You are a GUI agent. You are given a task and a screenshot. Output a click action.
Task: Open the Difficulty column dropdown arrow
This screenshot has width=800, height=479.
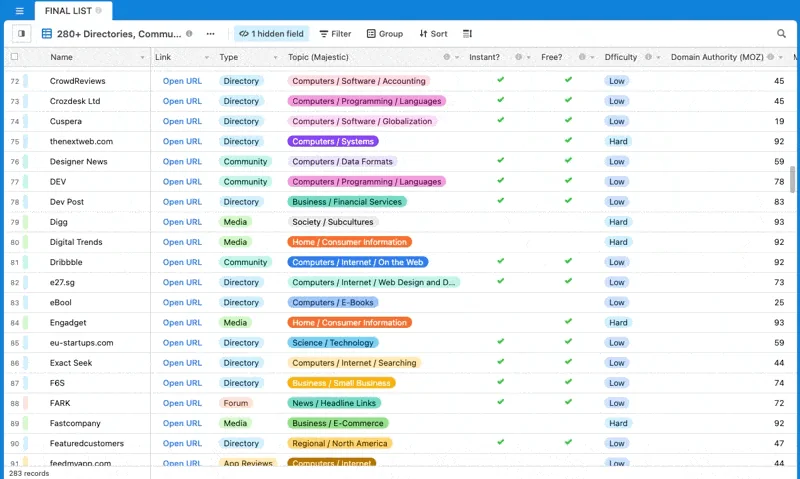pyautogui.click(x=658, y=58)
